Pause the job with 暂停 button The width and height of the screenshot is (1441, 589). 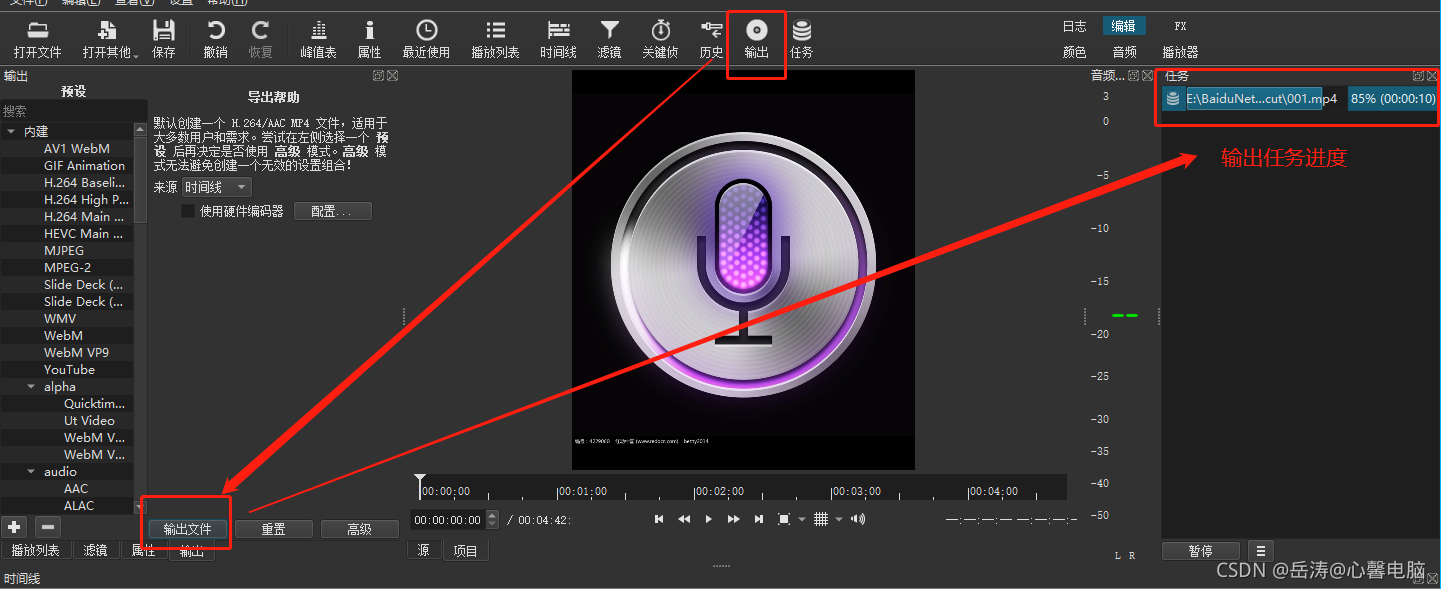point(1201,551)
